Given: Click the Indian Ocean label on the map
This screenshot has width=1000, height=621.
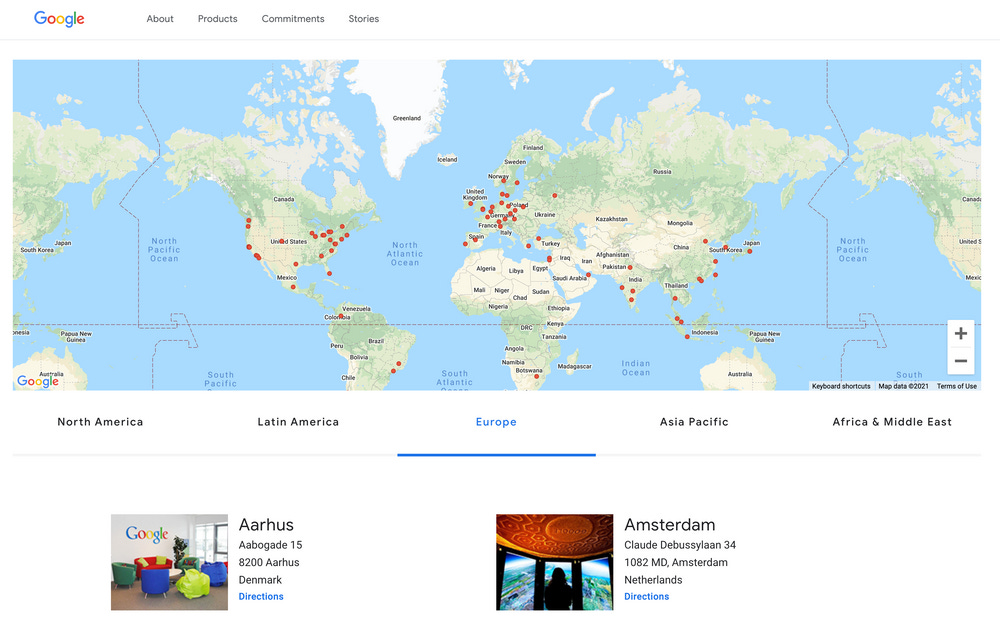Looking at the screenshot, I should tap(636, 368).
